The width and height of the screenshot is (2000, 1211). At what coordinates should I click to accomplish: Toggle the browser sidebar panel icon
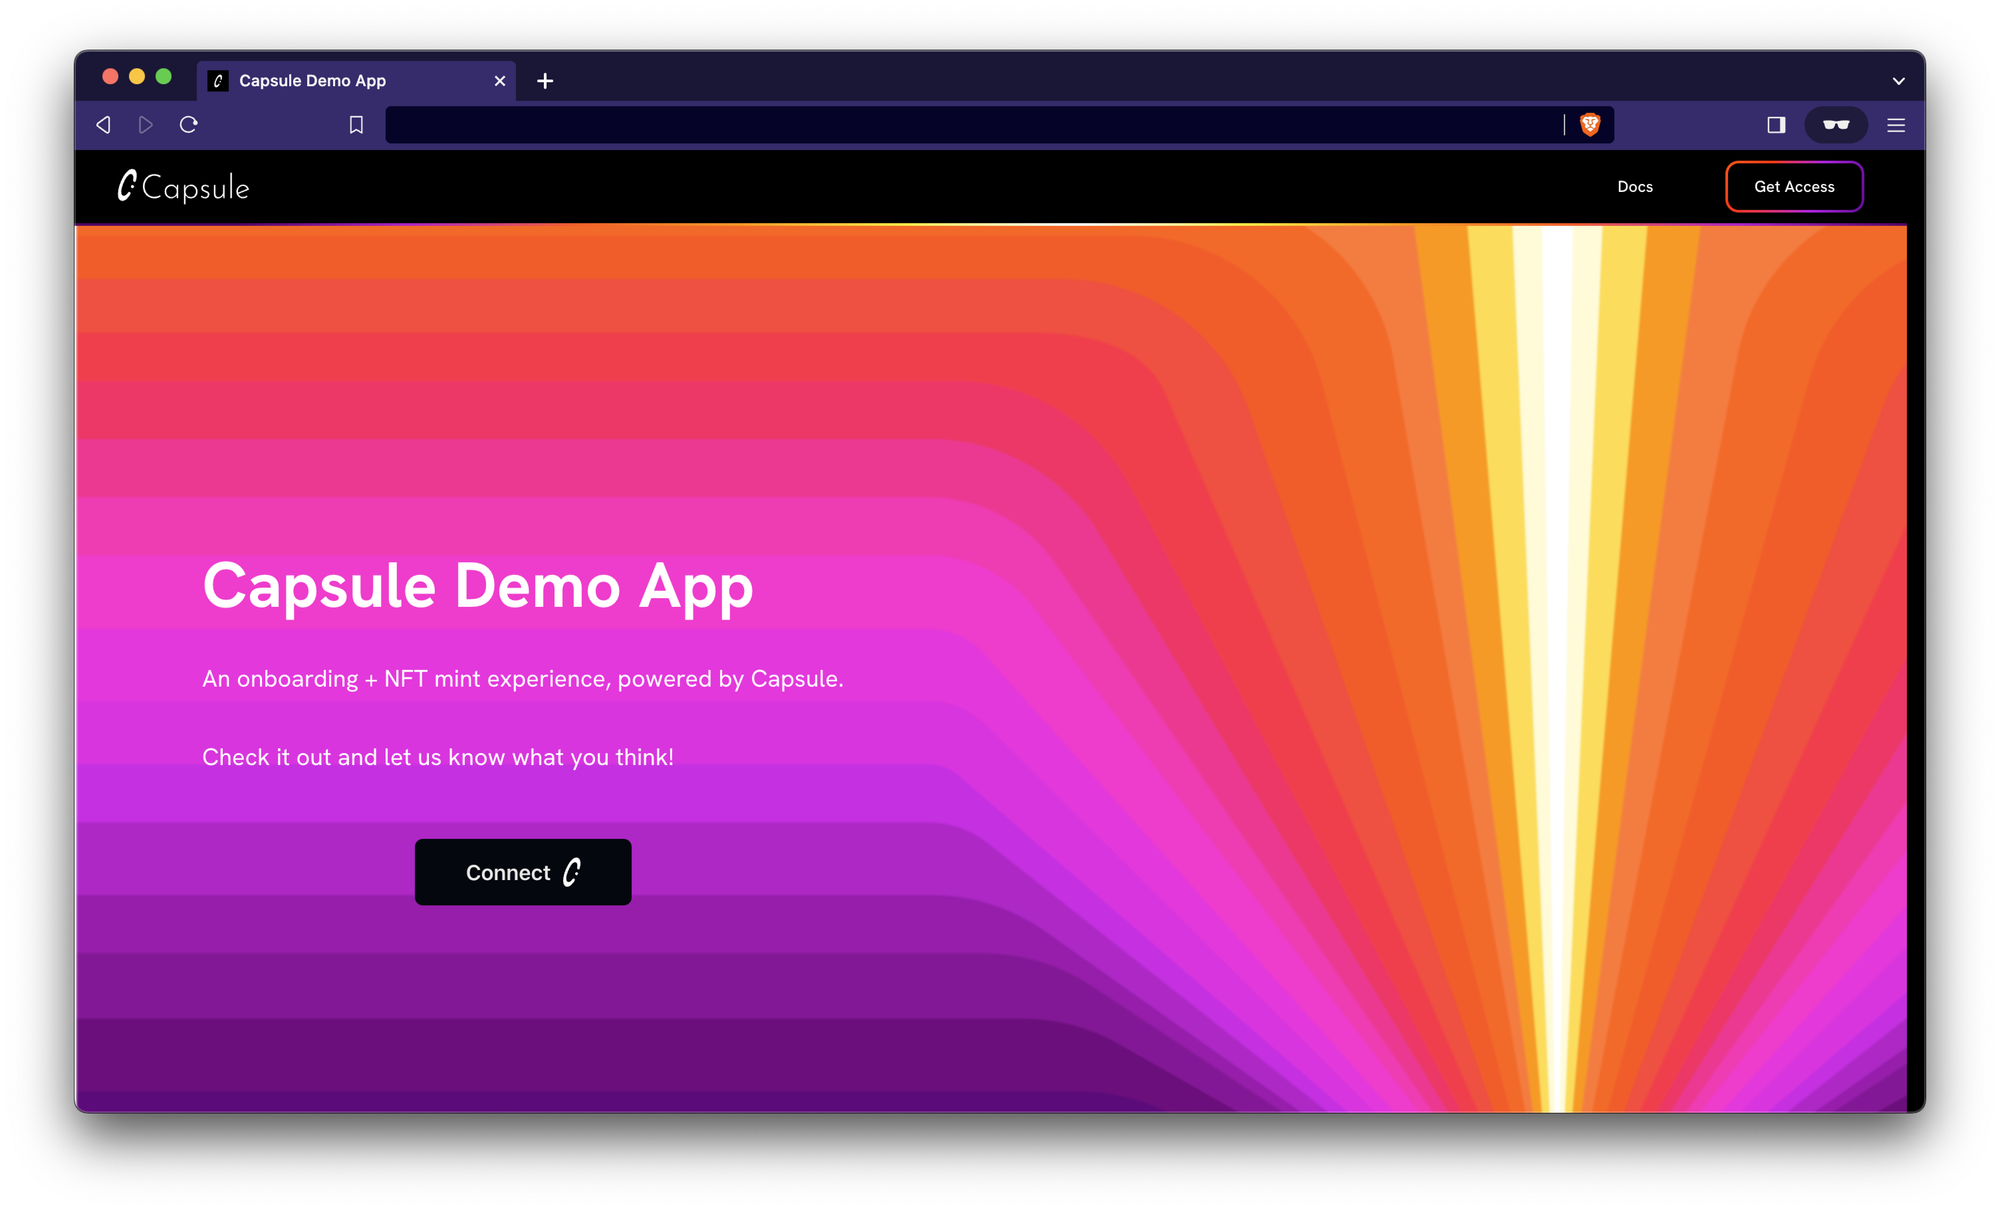tap(1776, 125)
